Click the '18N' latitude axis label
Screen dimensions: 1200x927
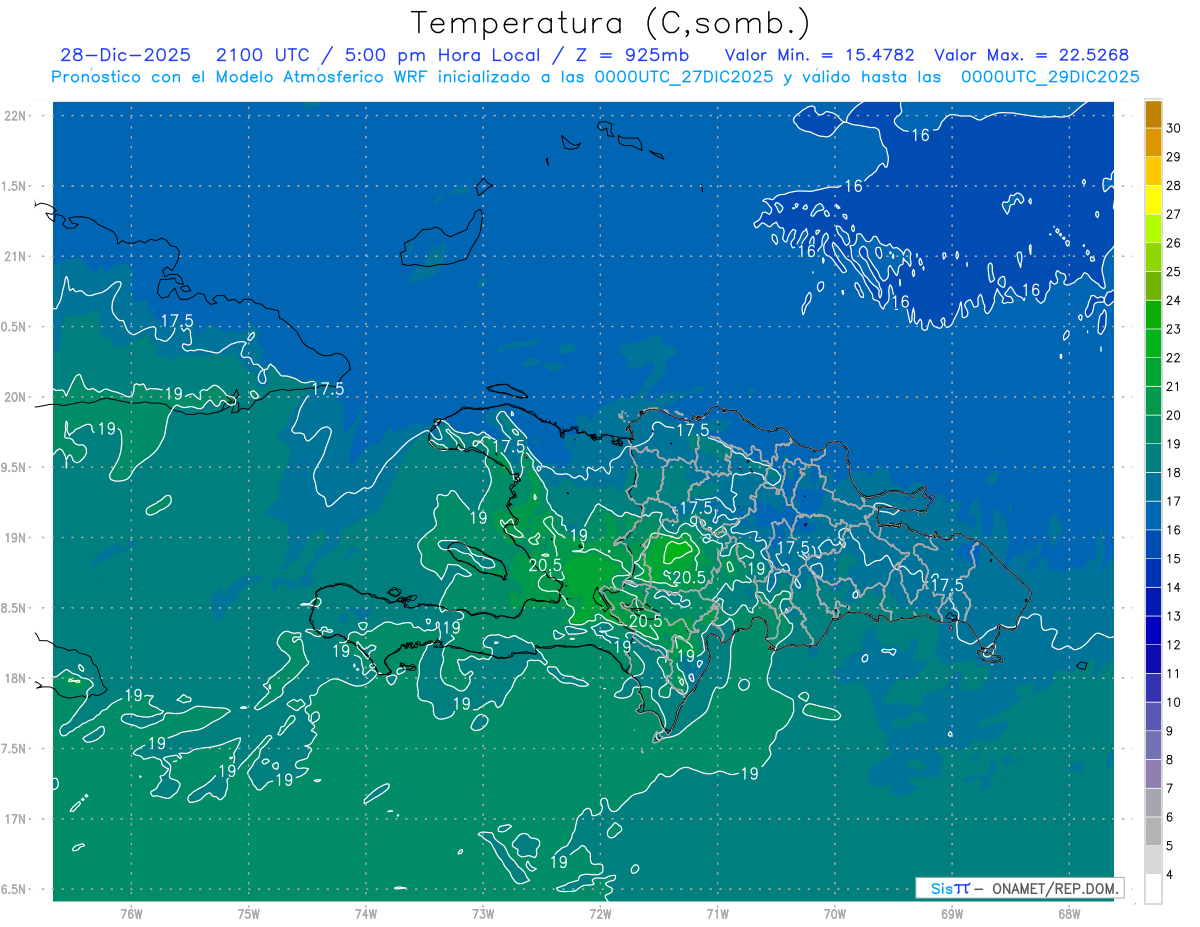click(x=17, y=679)
